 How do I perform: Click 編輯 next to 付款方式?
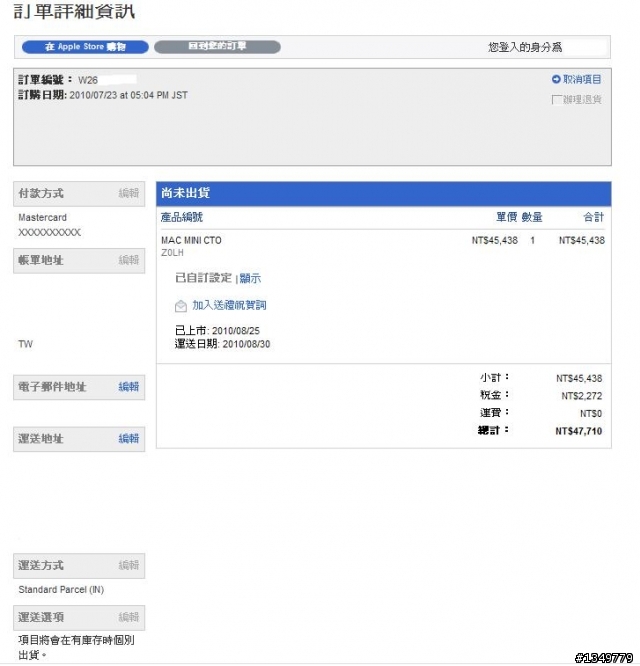click(129, 193)
